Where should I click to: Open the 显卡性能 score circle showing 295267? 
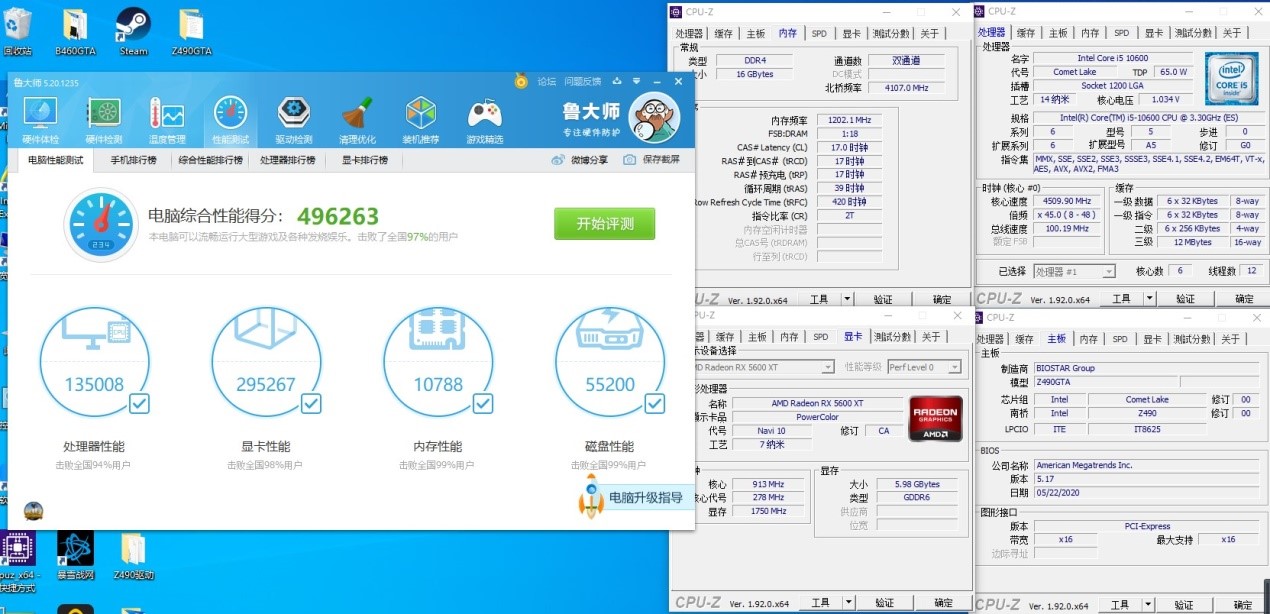(x=266, y=362)
